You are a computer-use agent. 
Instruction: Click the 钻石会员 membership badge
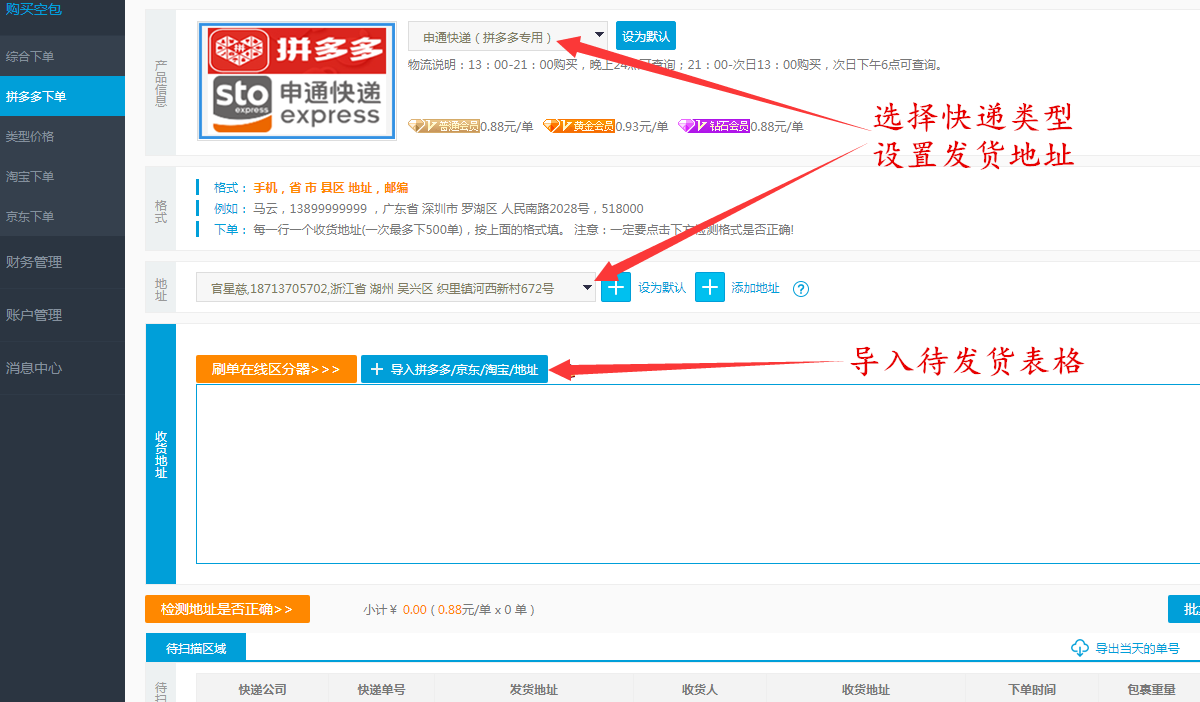(x=713, y=126)
